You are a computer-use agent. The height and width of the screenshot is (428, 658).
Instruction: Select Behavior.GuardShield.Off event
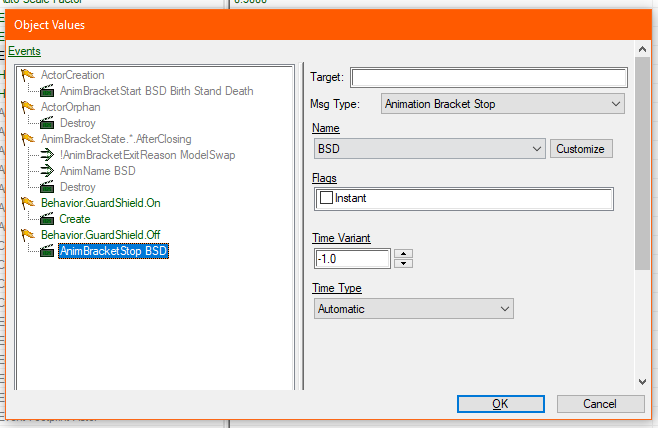coord(101,235)
